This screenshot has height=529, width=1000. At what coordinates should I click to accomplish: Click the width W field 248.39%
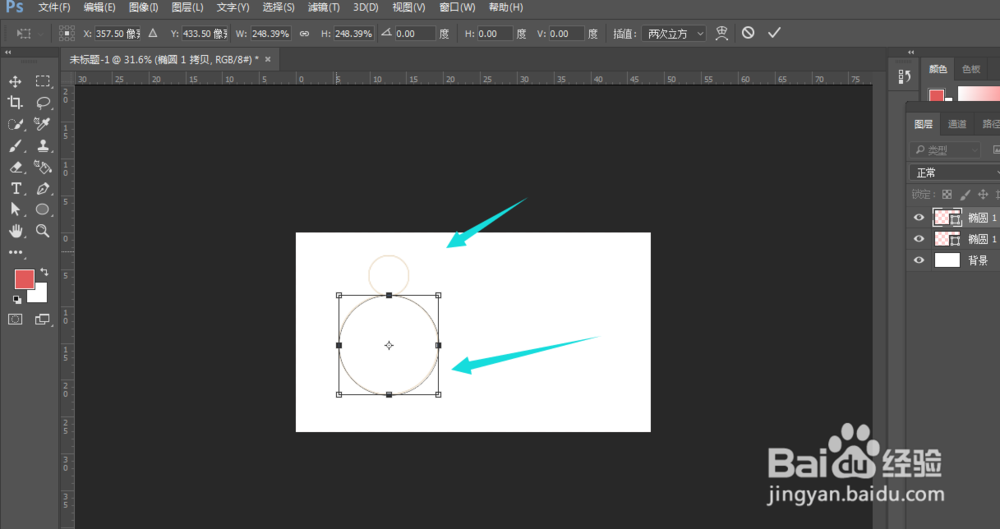pos(270,34)
